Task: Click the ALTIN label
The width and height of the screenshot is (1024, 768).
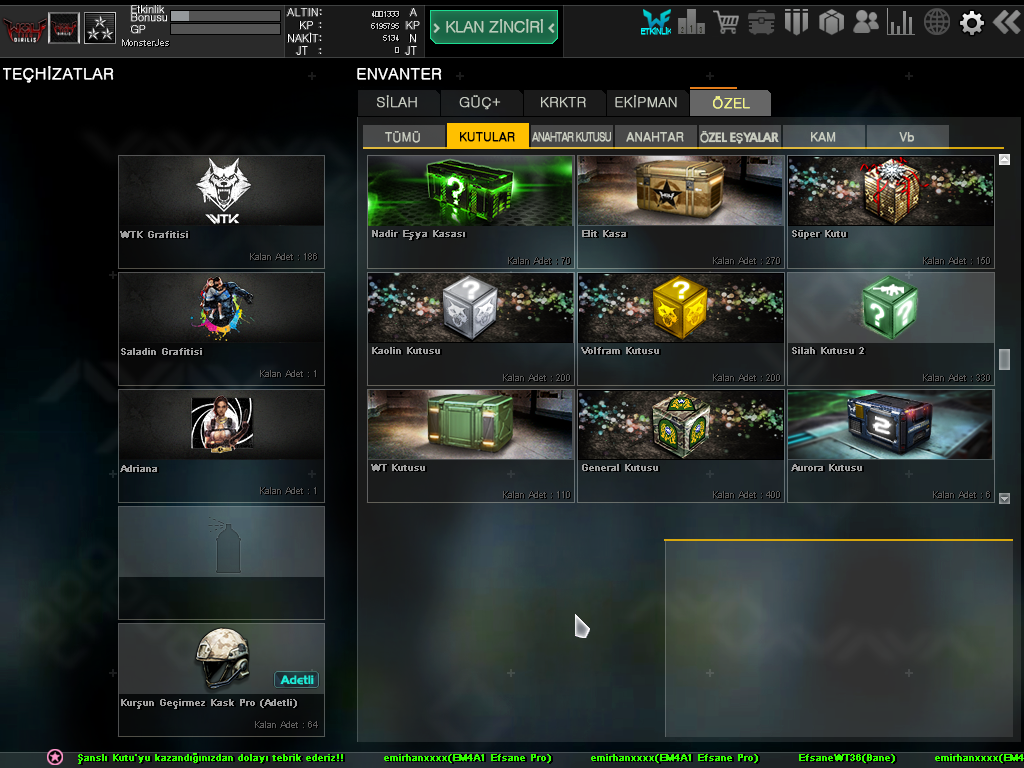Action: pos(304,12)
